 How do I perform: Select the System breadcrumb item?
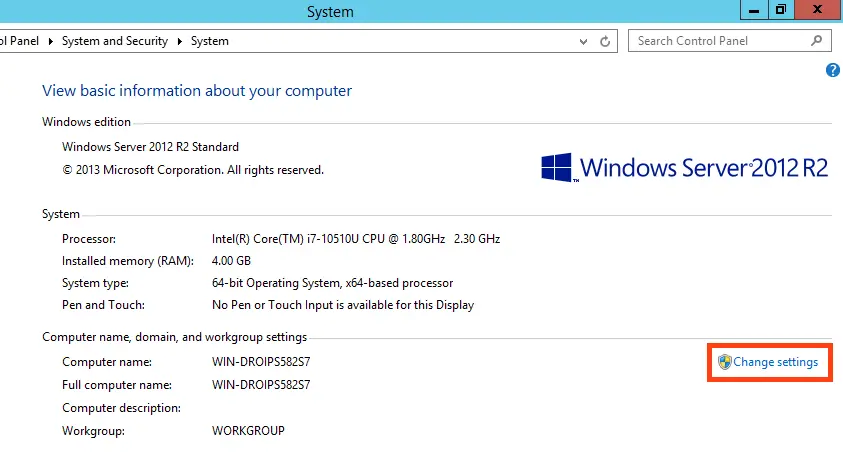pyautogui.click(x=209, y=41)
